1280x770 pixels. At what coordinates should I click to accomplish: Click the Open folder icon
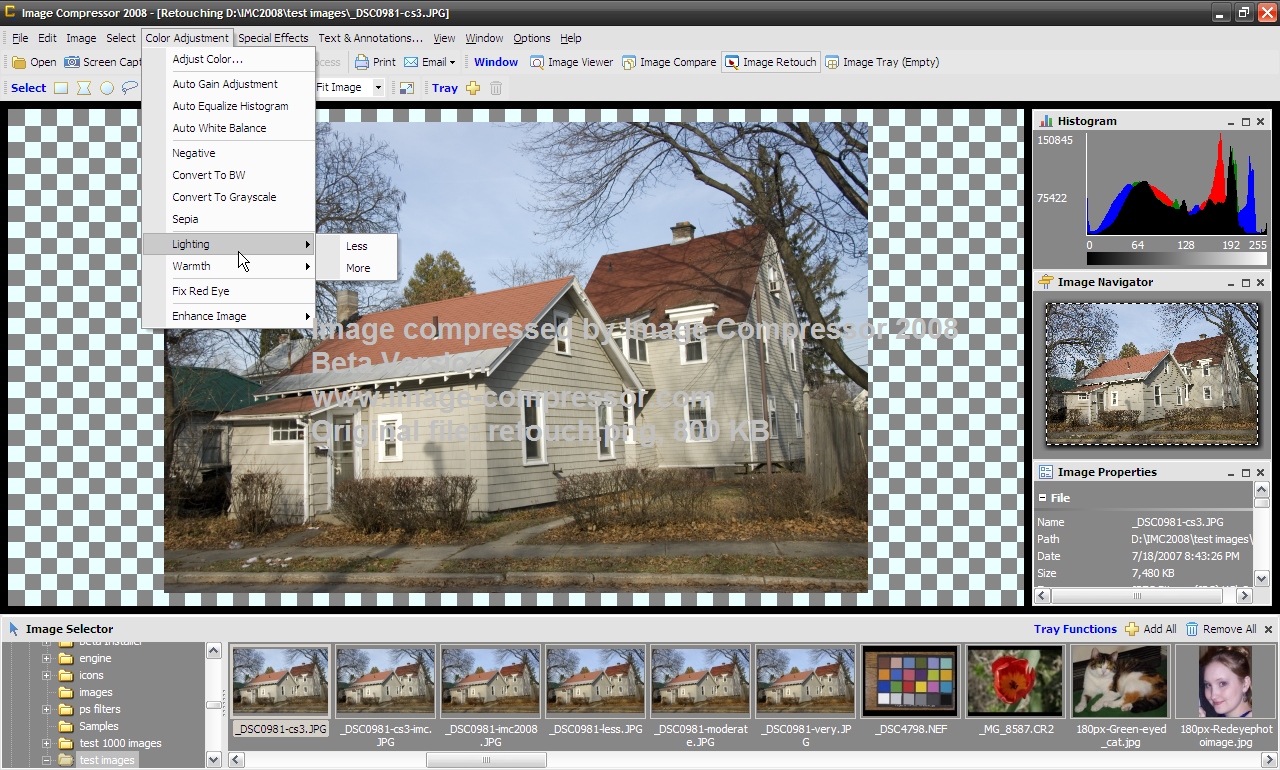coord(19,62)
